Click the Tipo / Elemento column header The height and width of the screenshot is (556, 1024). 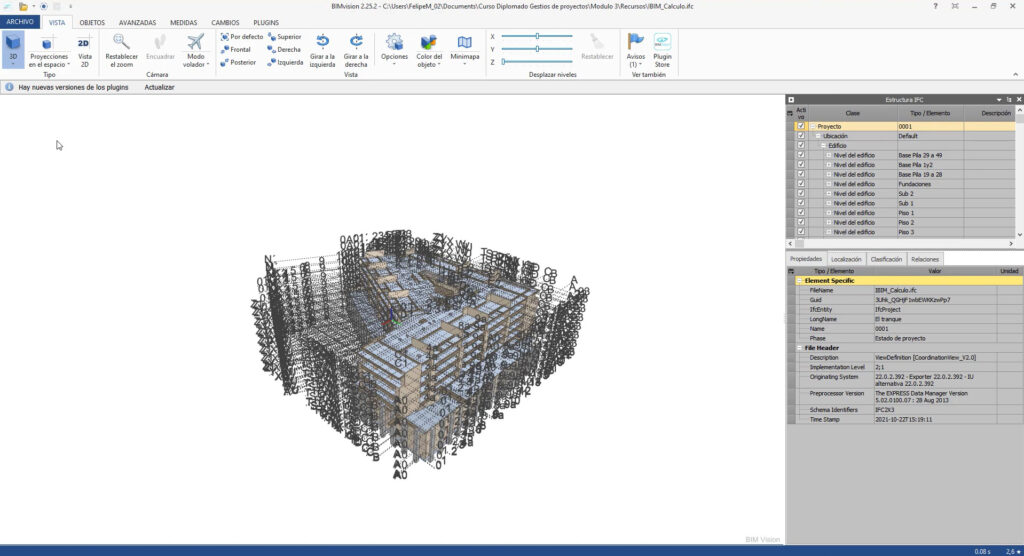[929, 113]
